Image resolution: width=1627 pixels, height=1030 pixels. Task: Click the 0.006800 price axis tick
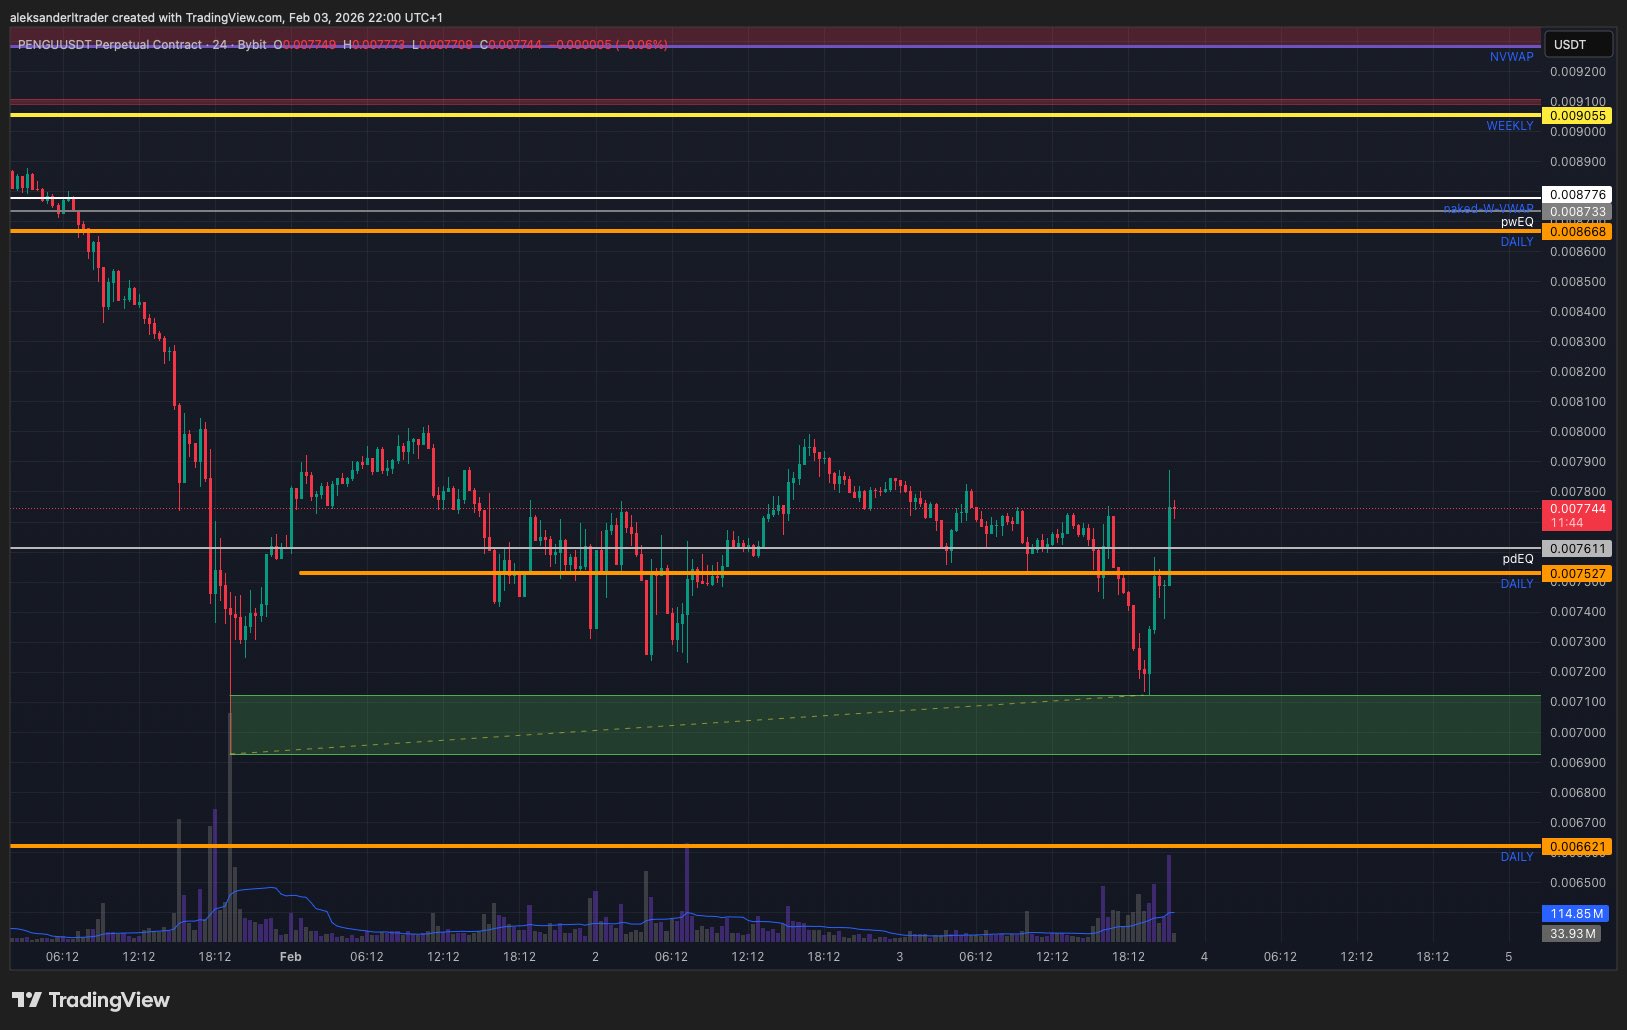(1578, 793)
